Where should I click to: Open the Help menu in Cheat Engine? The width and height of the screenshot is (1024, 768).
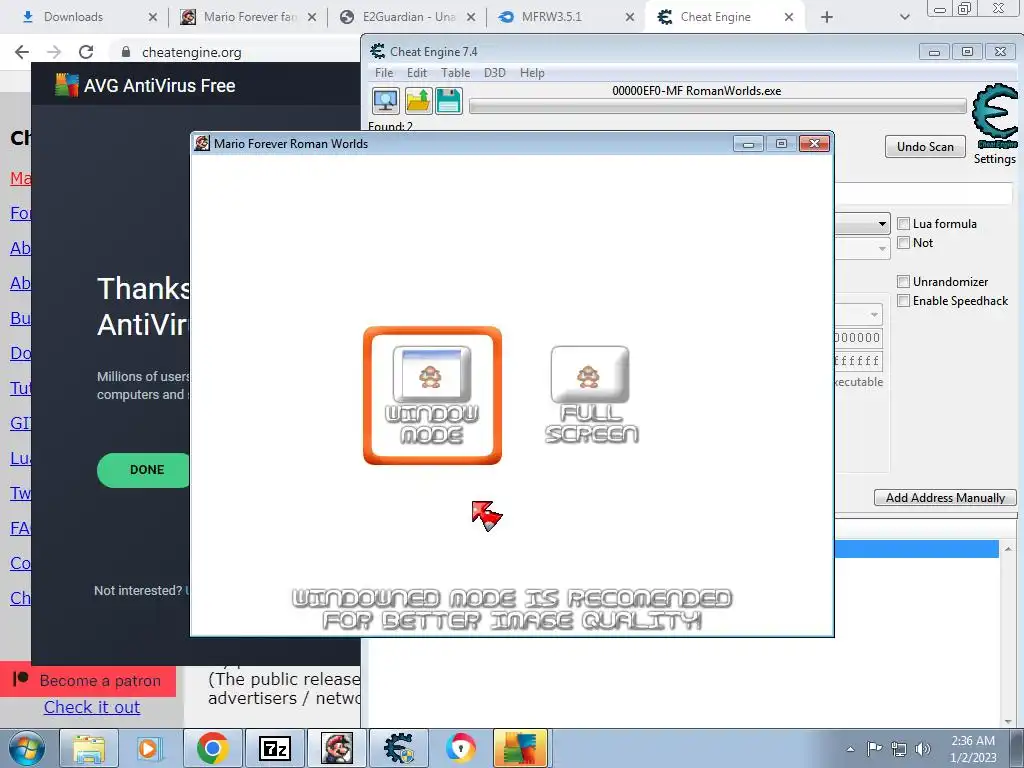point(532,72)
